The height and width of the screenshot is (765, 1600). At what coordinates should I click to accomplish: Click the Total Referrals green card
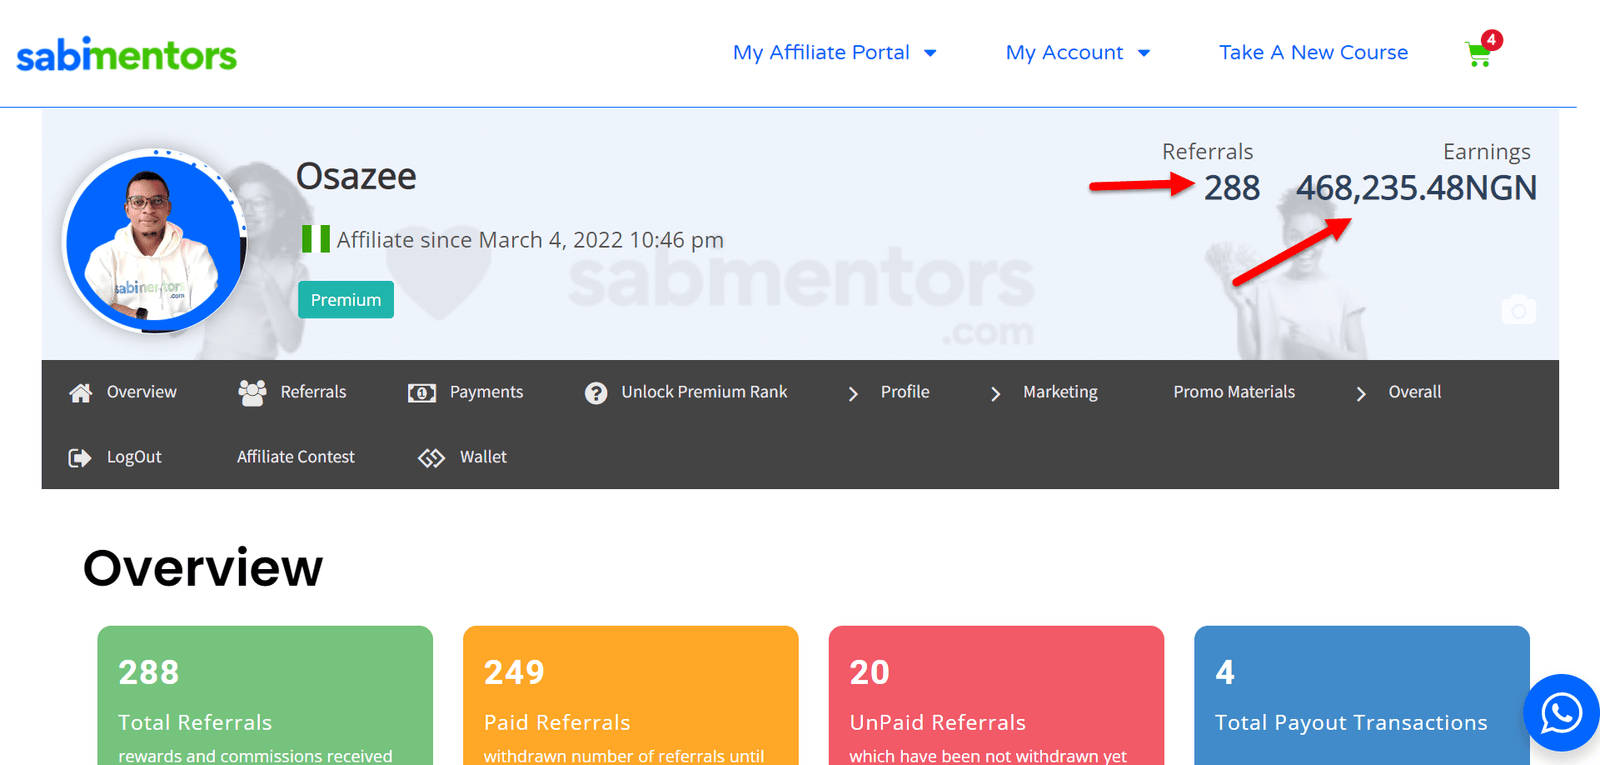coord(265,696)
